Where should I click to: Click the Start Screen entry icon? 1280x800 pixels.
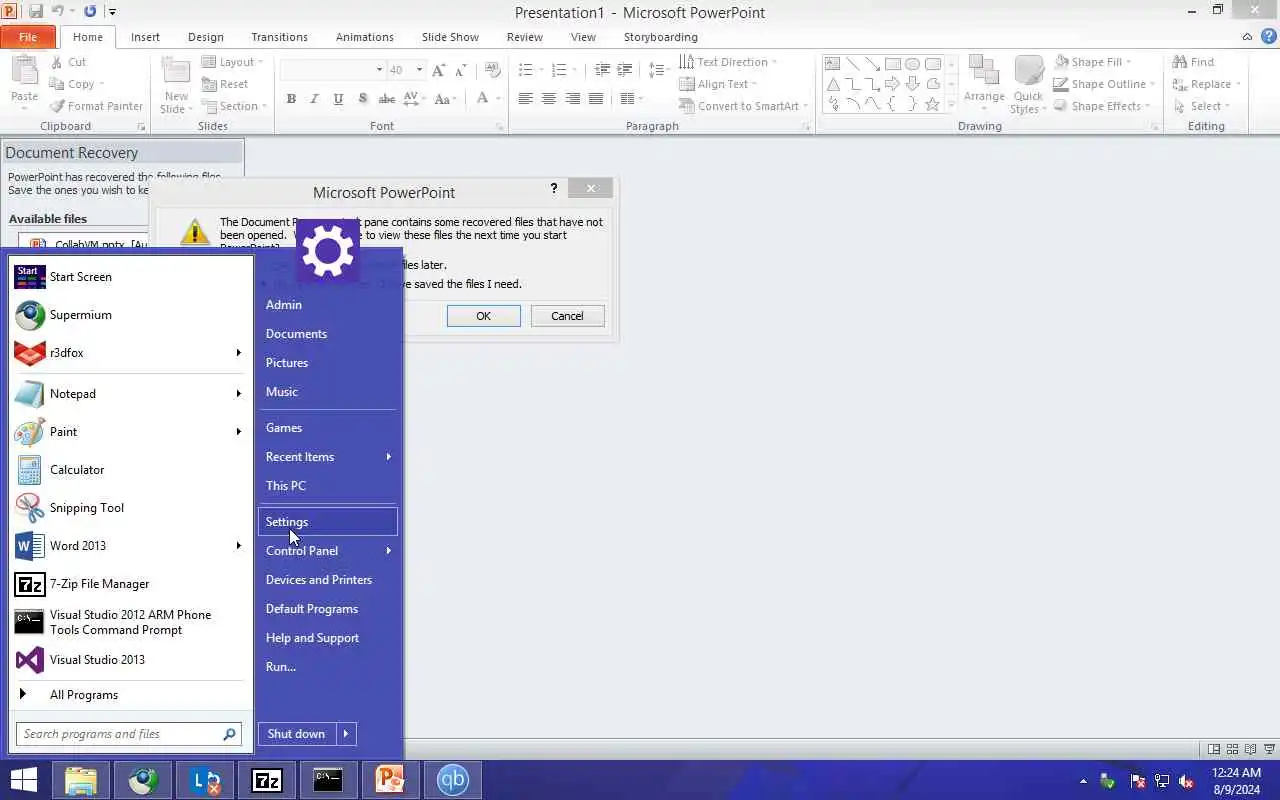[x=30, y=277]
